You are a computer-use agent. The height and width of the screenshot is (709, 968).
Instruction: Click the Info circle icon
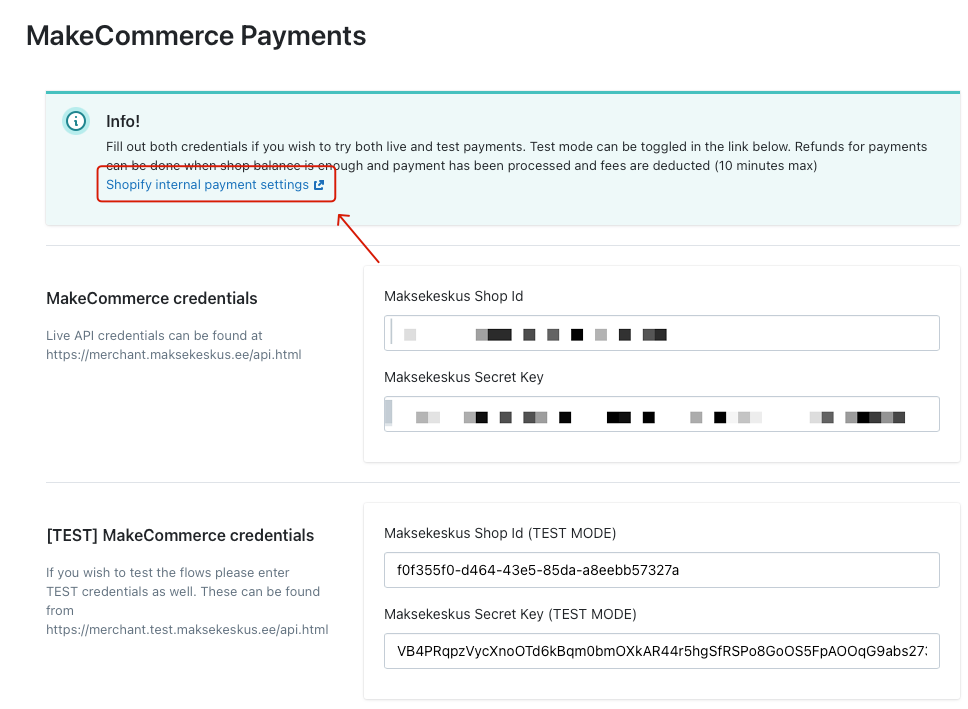coord(76,121)
